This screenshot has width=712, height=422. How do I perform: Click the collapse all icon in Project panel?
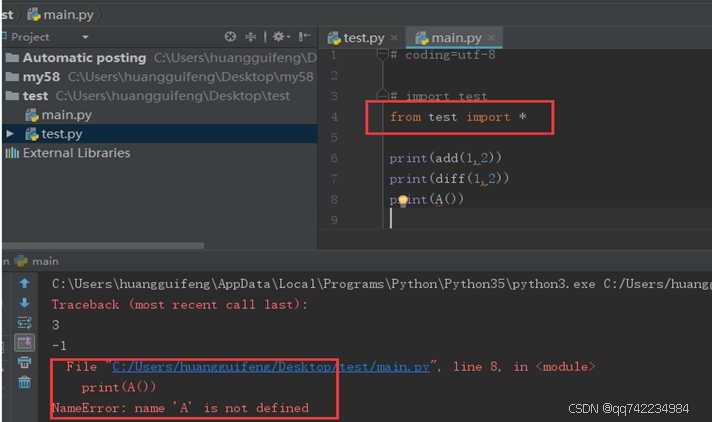coord(251,37)
